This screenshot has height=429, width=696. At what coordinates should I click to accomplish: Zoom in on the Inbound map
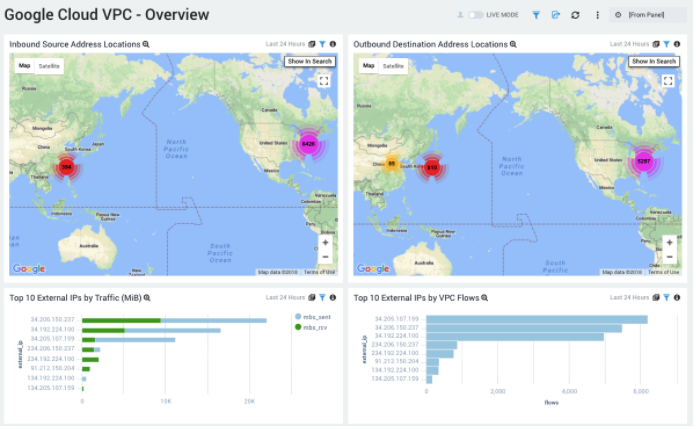coord(325,242)
